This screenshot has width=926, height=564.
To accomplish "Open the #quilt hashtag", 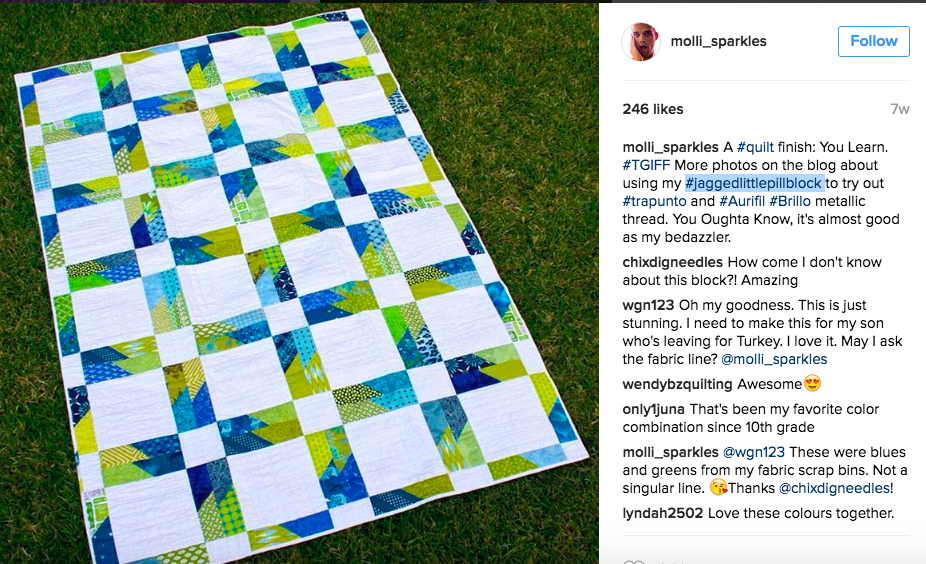I will pyautogui.click(x=755, y=147).
